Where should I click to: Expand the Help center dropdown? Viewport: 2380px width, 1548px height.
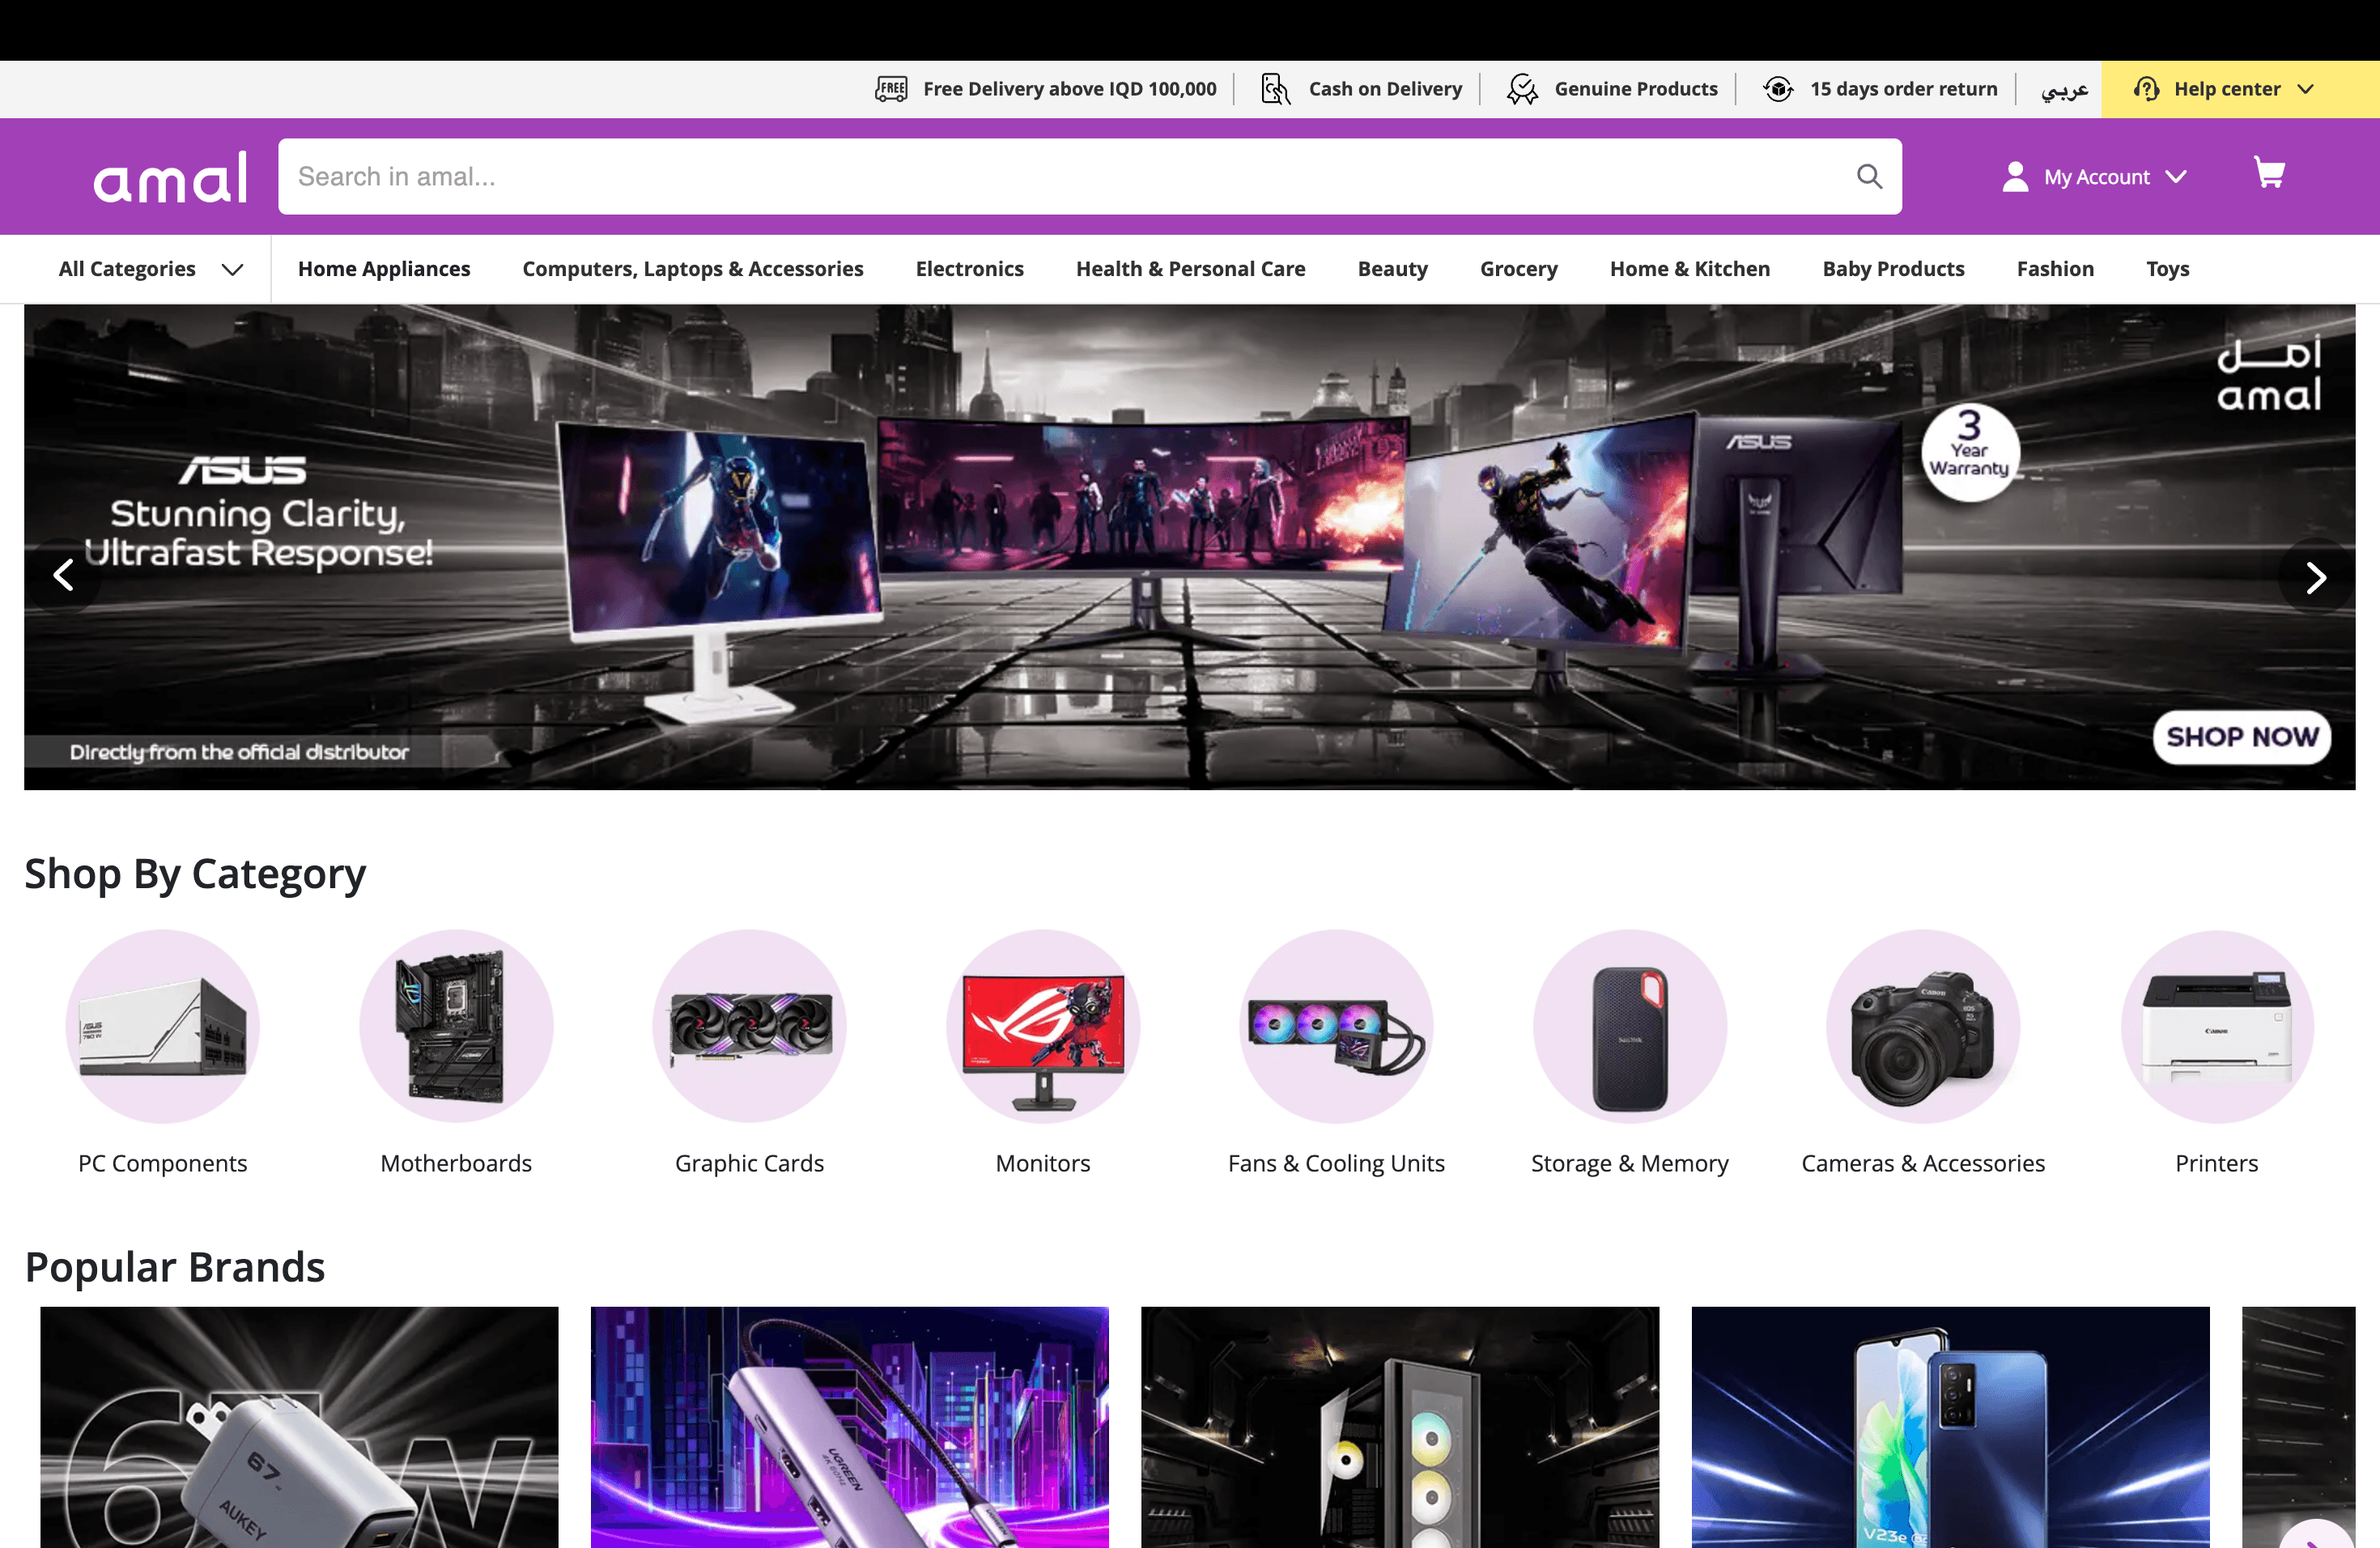pyautogui.click(x=2305, y=89)
